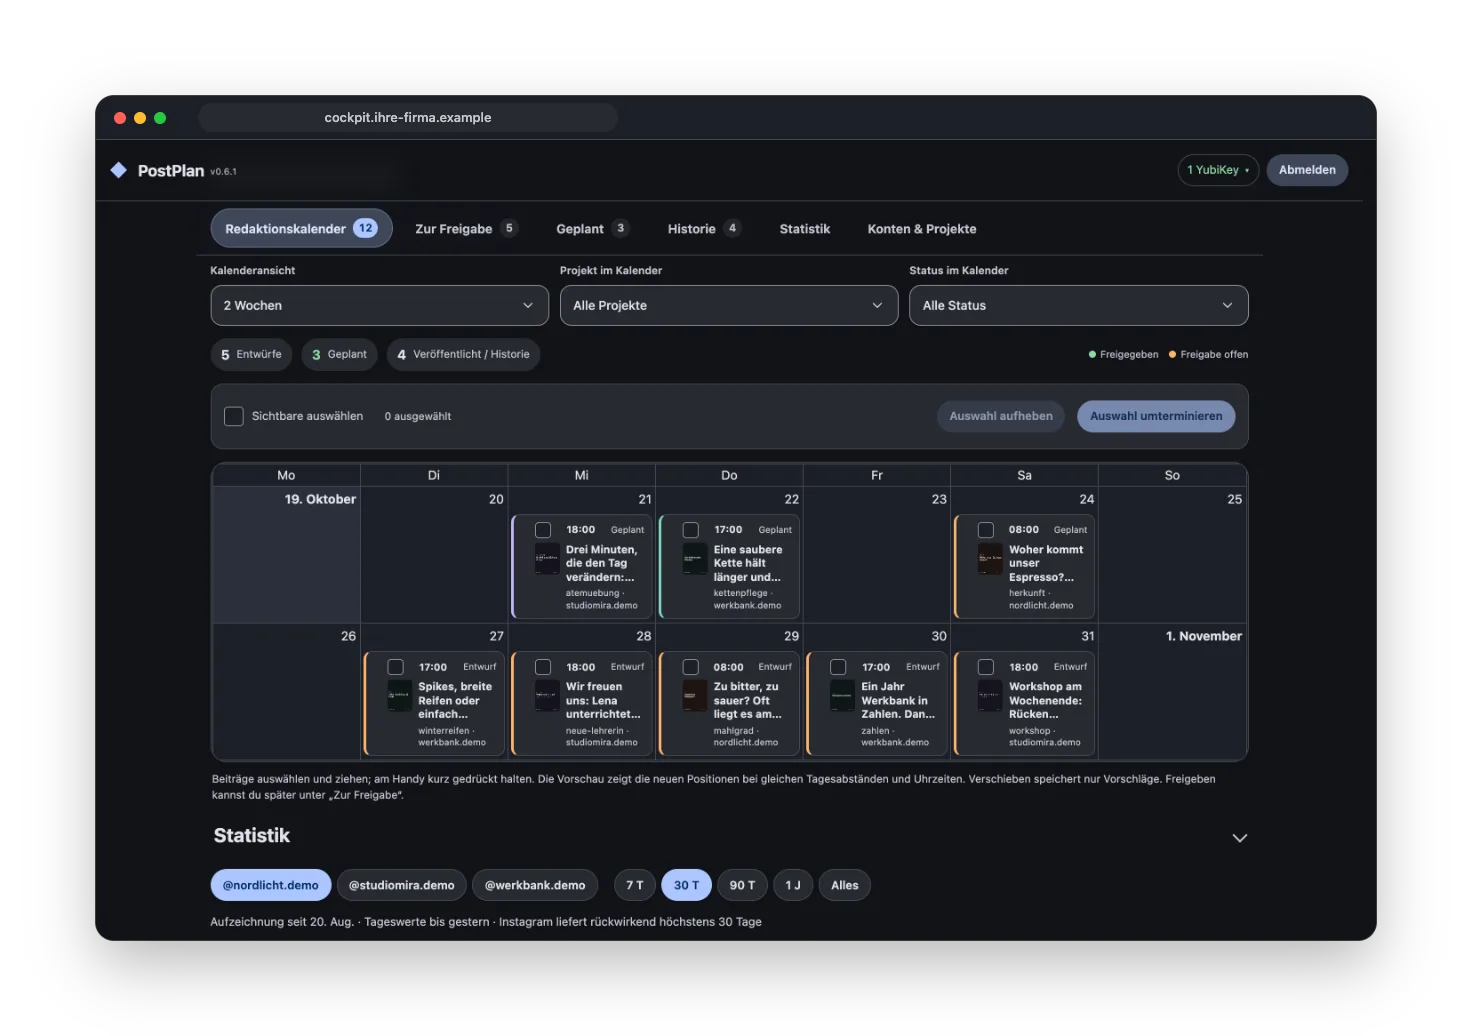The width and height of the screenshot is (1472, 1036).
Task: Open thumbnail of Drei Minuten post
Action: (547, 559)
